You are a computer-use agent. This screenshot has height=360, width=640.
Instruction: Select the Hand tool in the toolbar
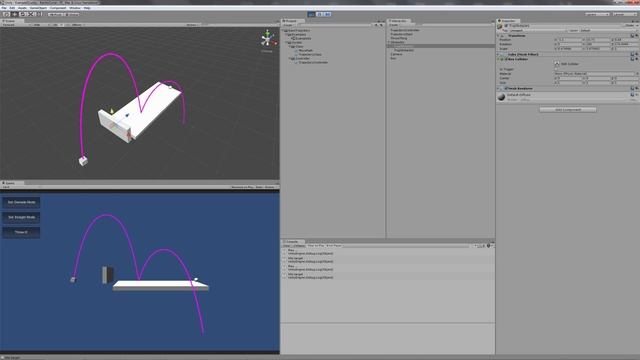[6, 14]
